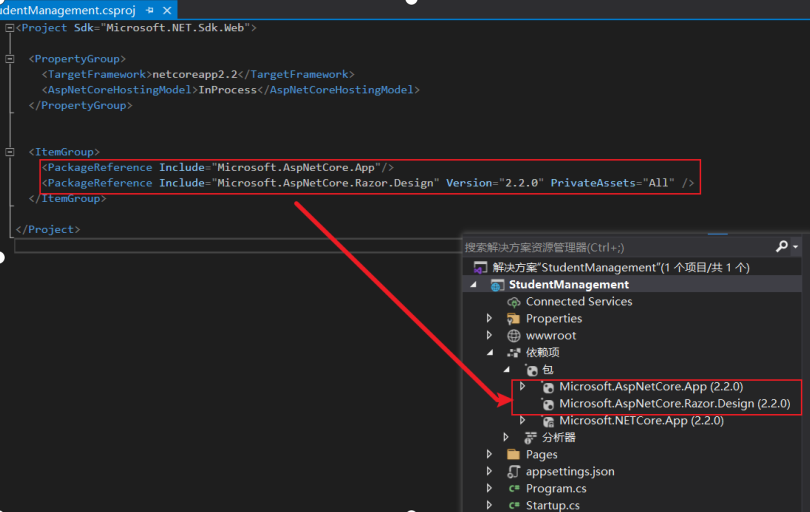Select the Pages tree item
This screenshot has width=810, height=512.
[x=541, y=455]
